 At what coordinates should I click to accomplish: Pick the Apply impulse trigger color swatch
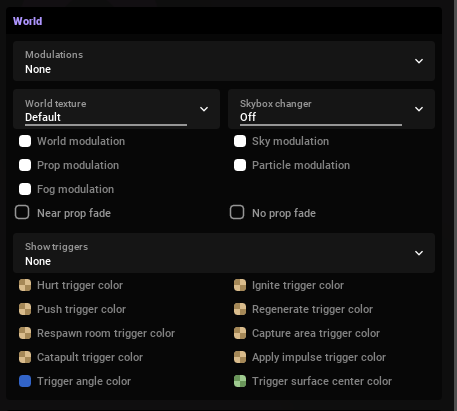point(240,357)
